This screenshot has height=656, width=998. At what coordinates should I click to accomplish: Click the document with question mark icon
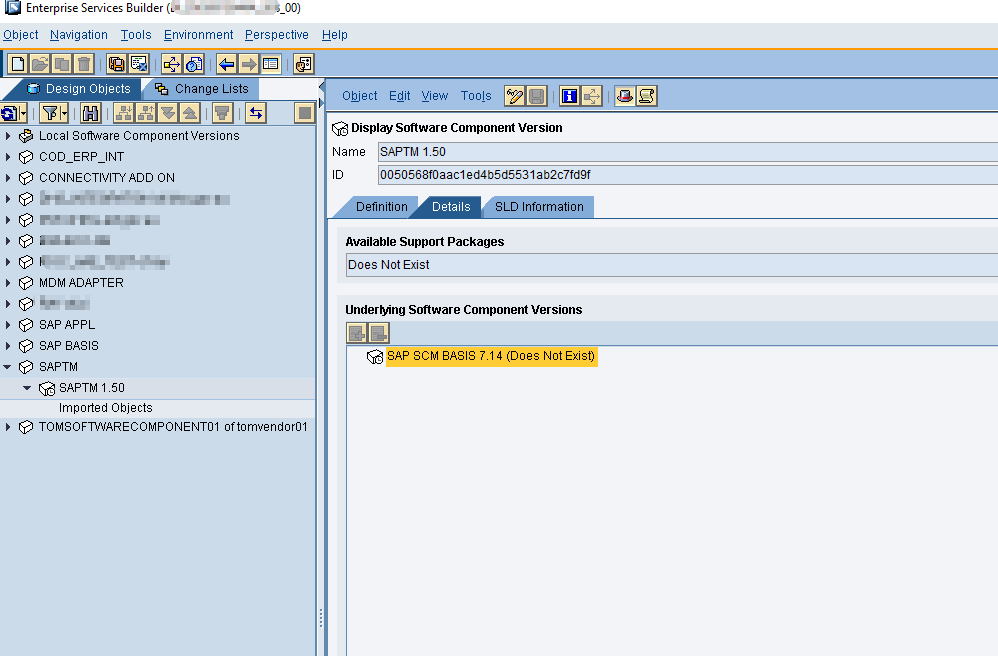click(x=193, y=64)
